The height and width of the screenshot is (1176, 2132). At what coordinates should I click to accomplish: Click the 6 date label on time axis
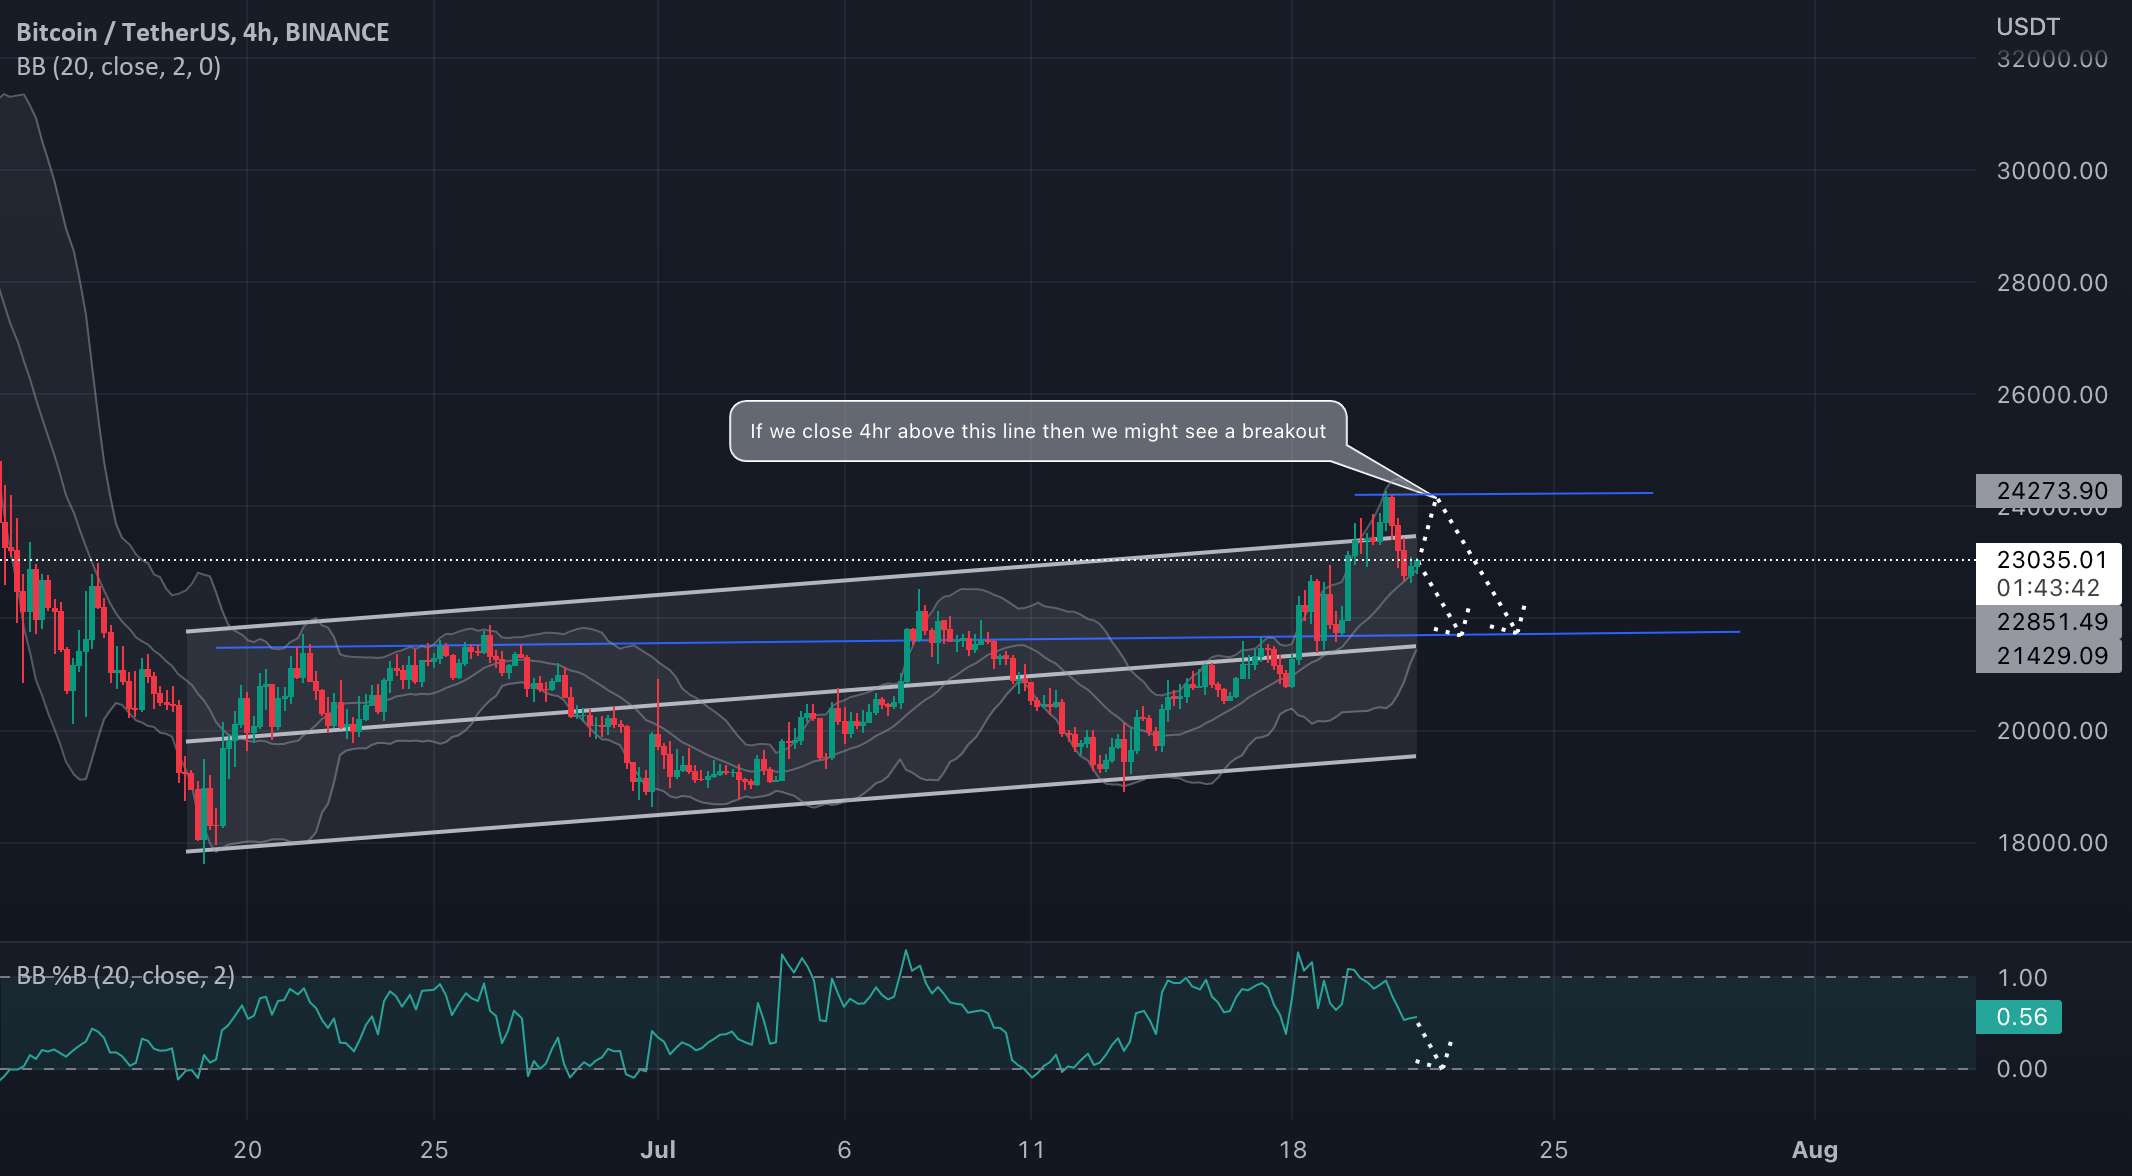[x=844, y=1150]
